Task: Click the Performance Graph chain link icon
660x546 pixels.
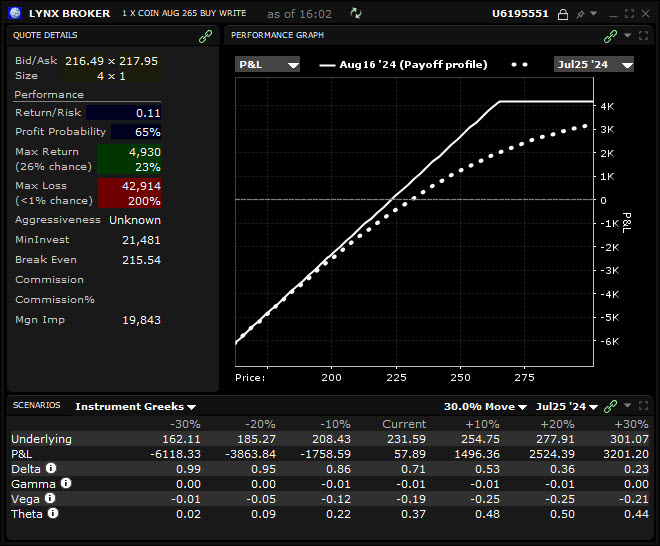Action: point(610,36)
